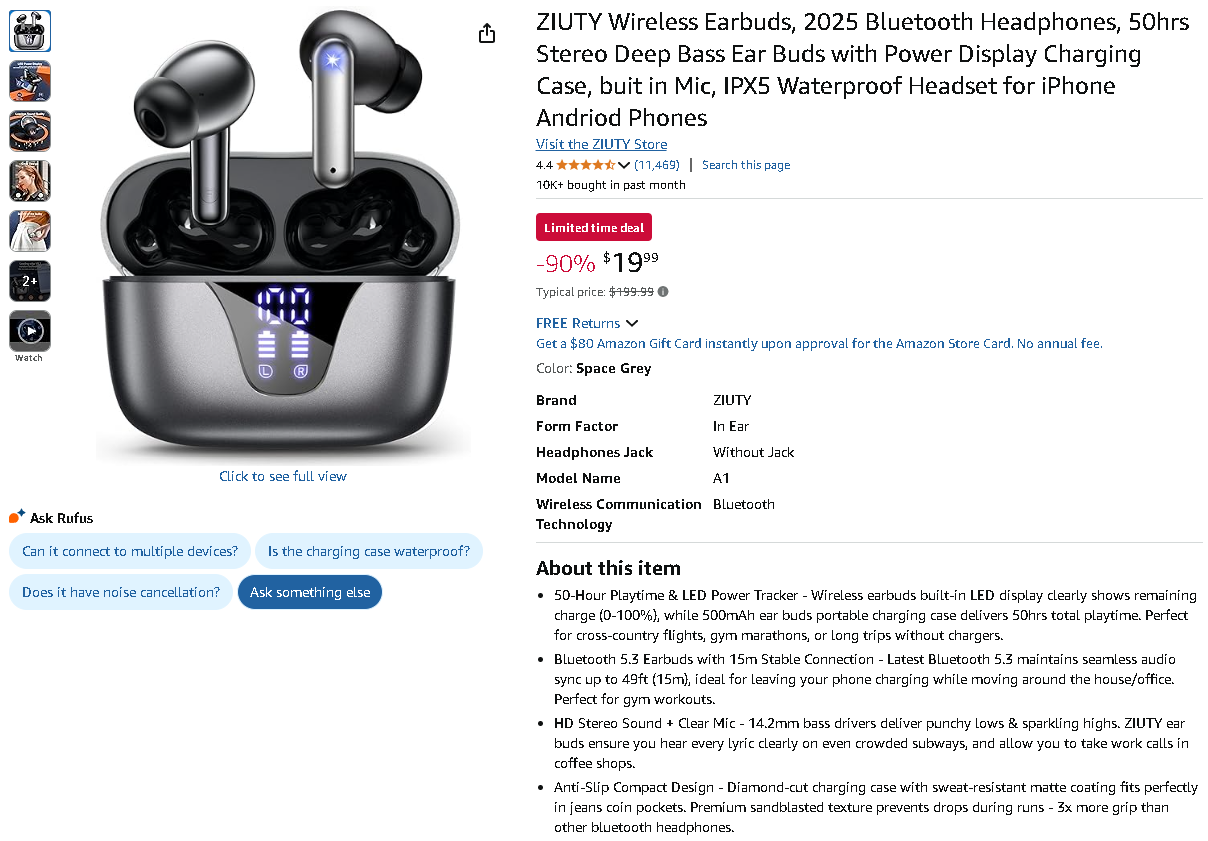Click the Ask Rufus sparkle icon
1208x841 pixels.
tap(17, 517)
